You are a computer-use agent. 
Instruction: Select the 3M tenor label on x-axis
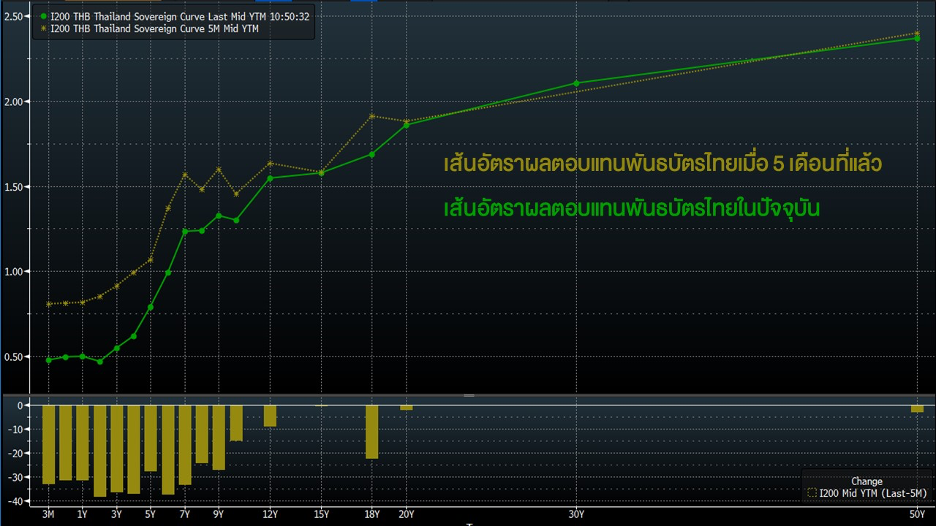pyautogui.click(x=48, y=514)
